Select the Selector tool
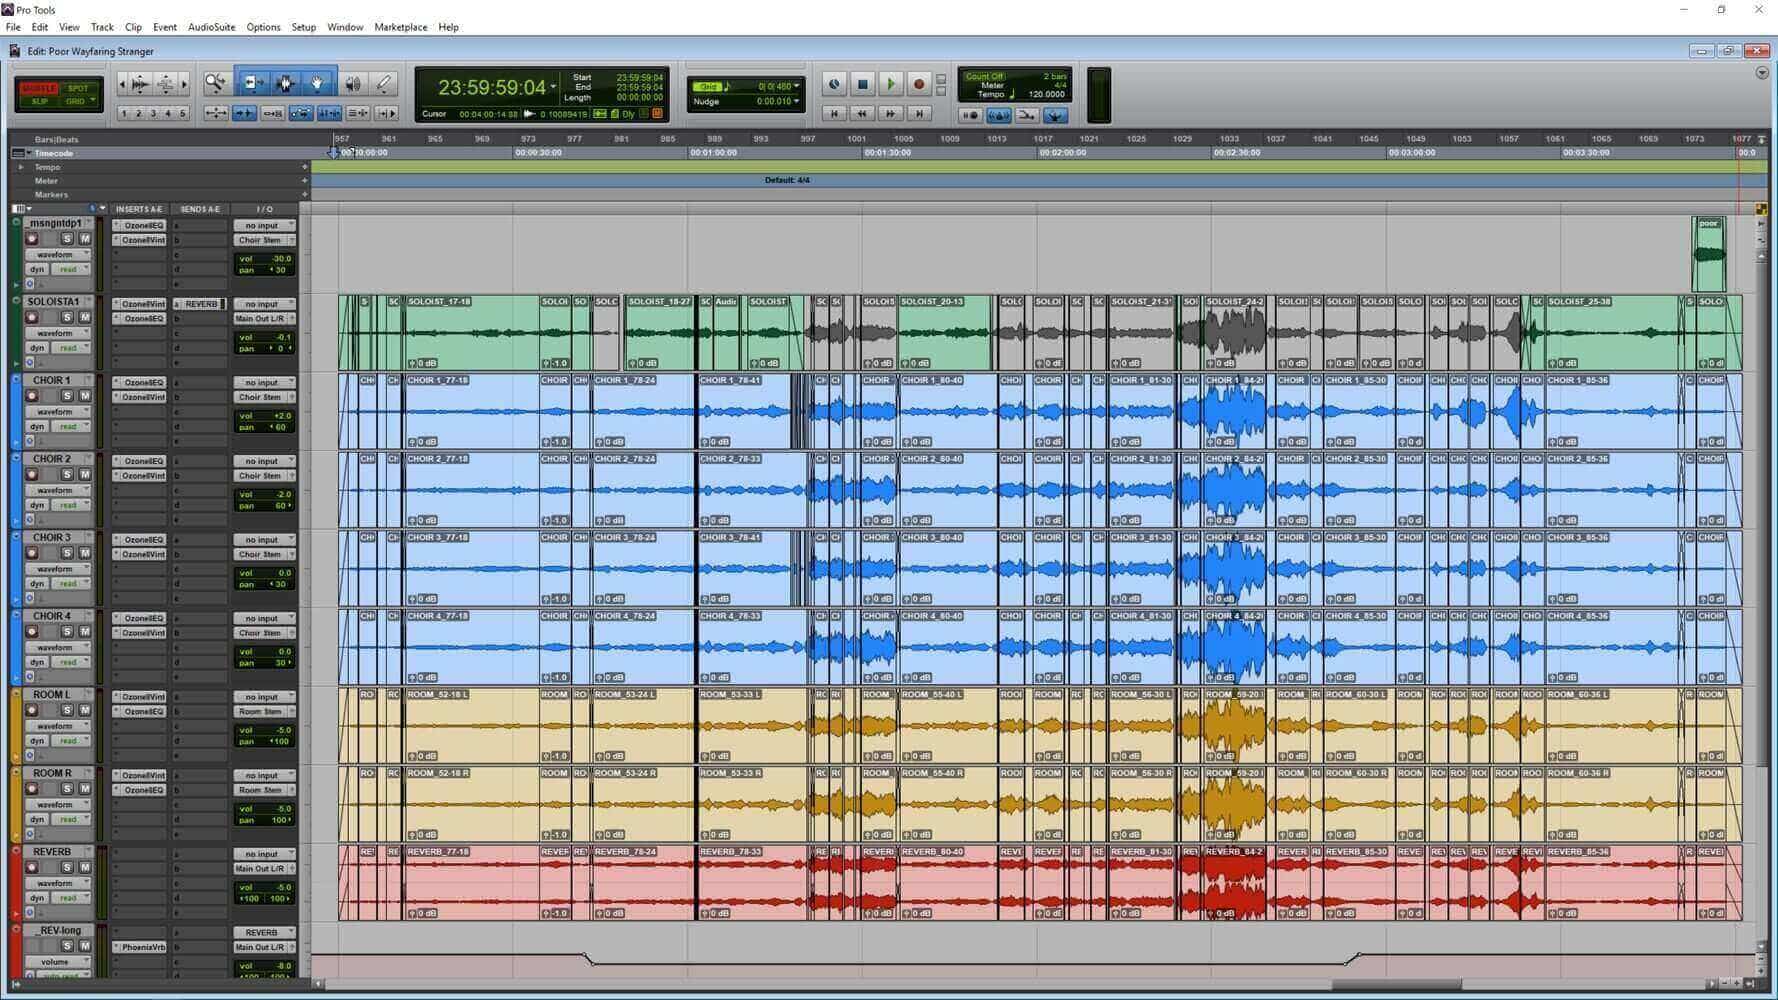 [x=284, y=84]
